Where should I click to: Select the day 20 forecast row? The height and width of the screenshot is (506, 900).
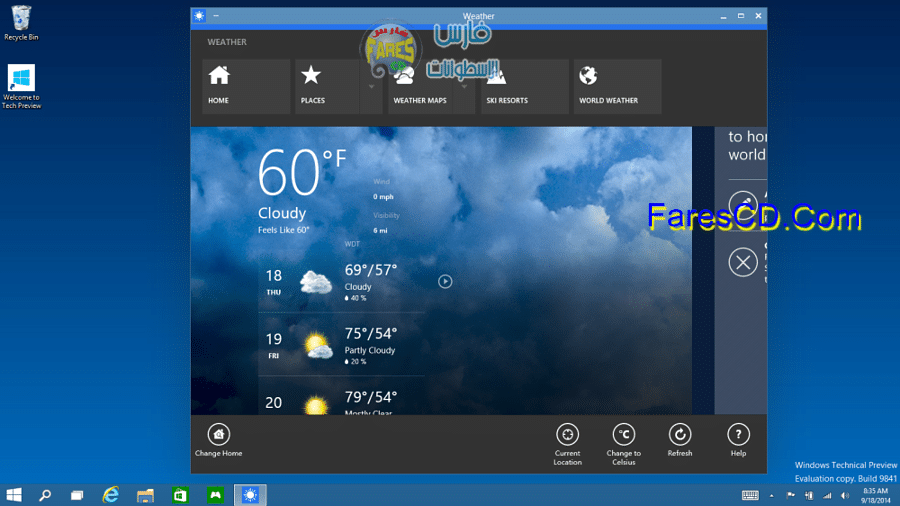pos(342,398)
